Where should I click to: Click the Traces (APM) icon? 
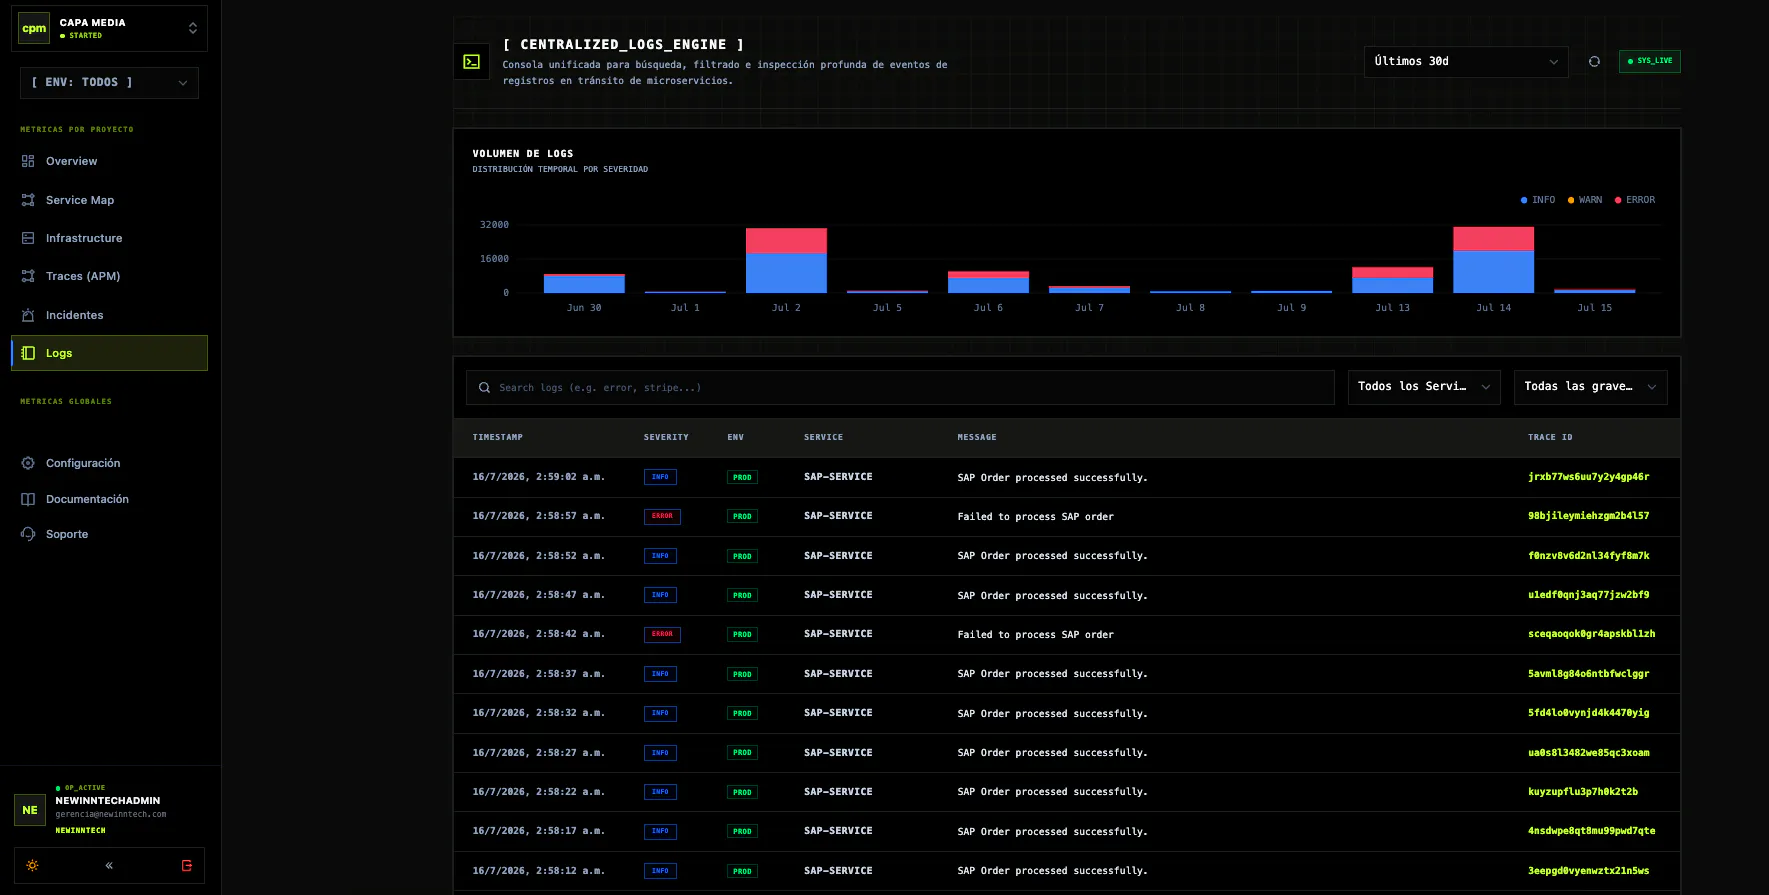pyautogui.click(x=28, y=276)
